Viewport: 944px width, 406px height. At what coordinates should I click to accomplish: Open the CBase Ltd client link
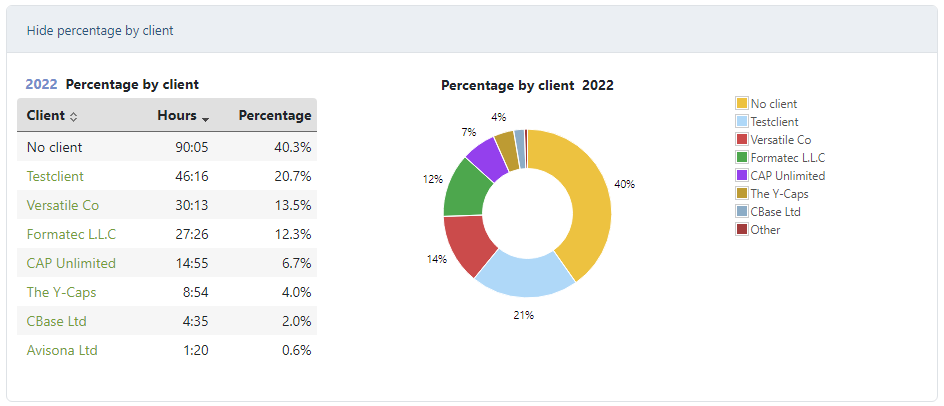point(59,321)
